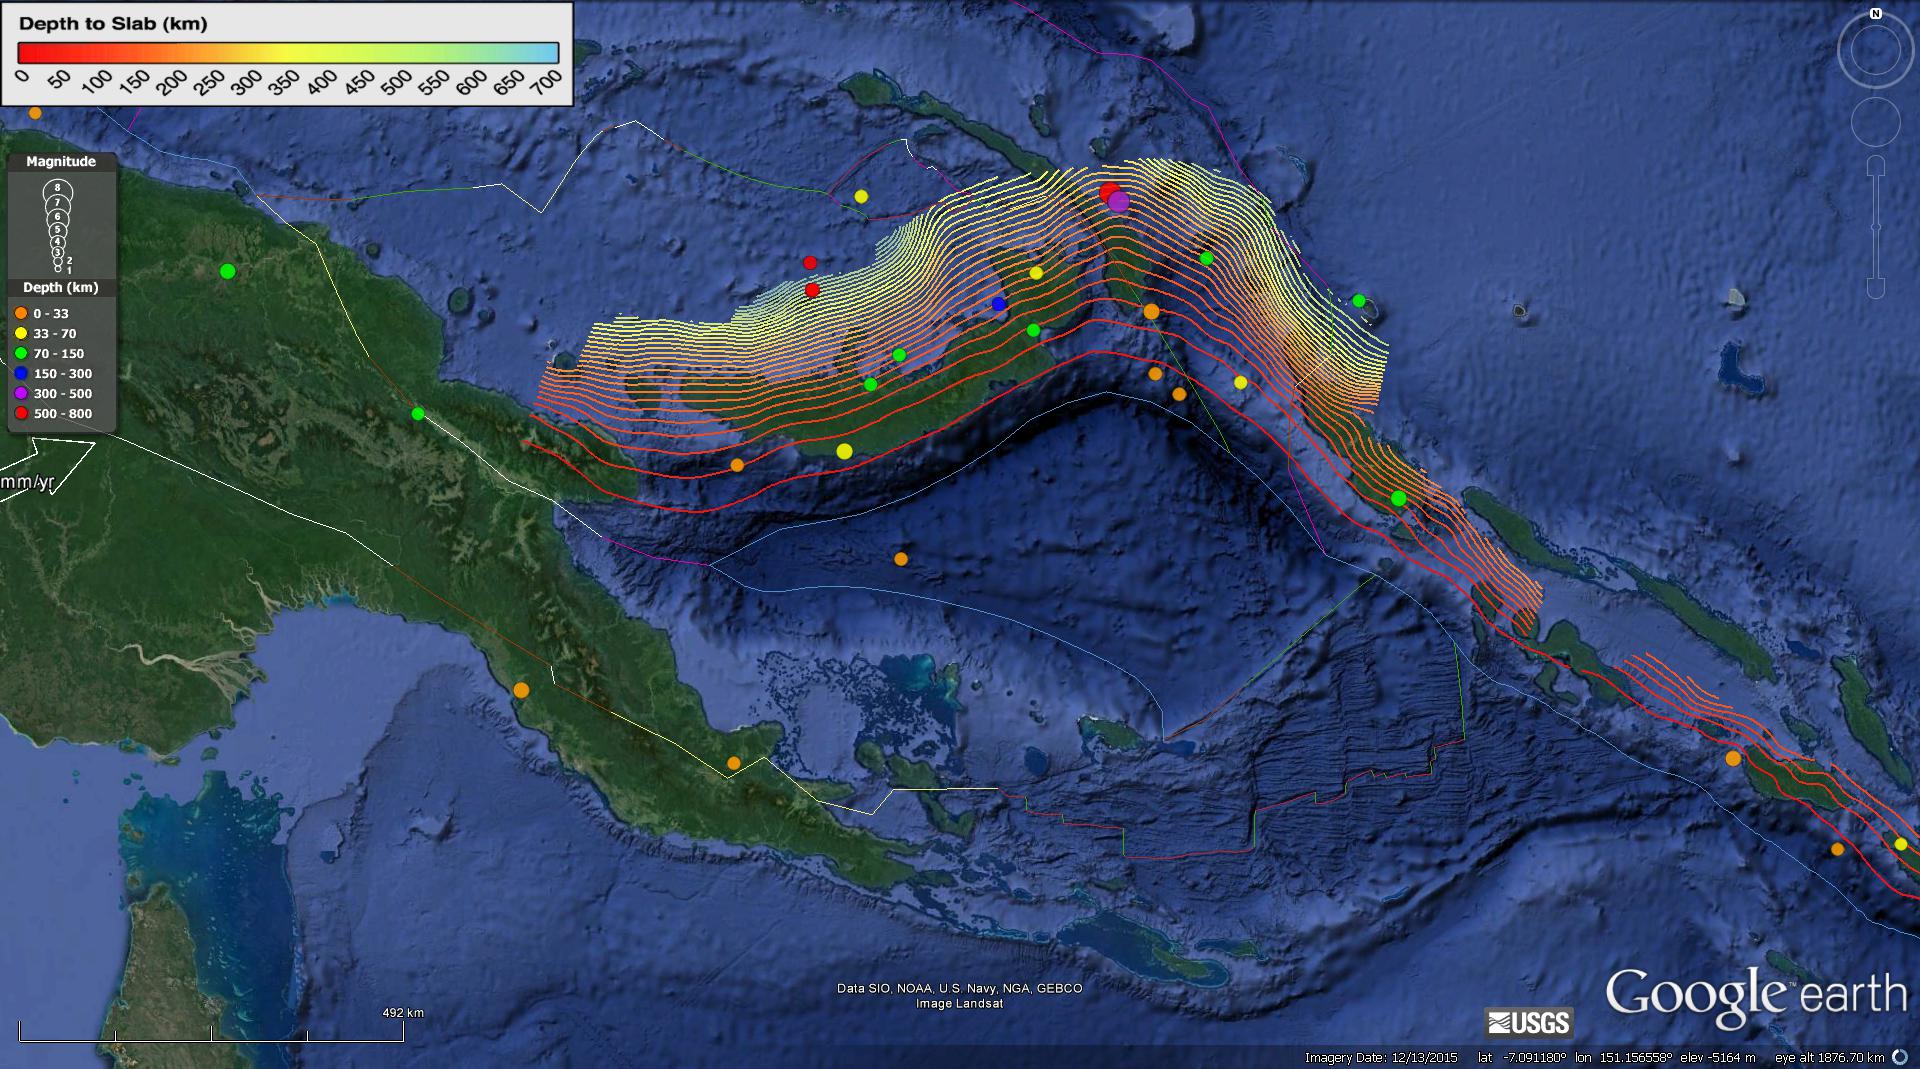Screen dimensions: 1920x1069
Task: Click the Imagery Date 12/13/2015 text
Action: pyautogui.click(x=1380, y=1058)
